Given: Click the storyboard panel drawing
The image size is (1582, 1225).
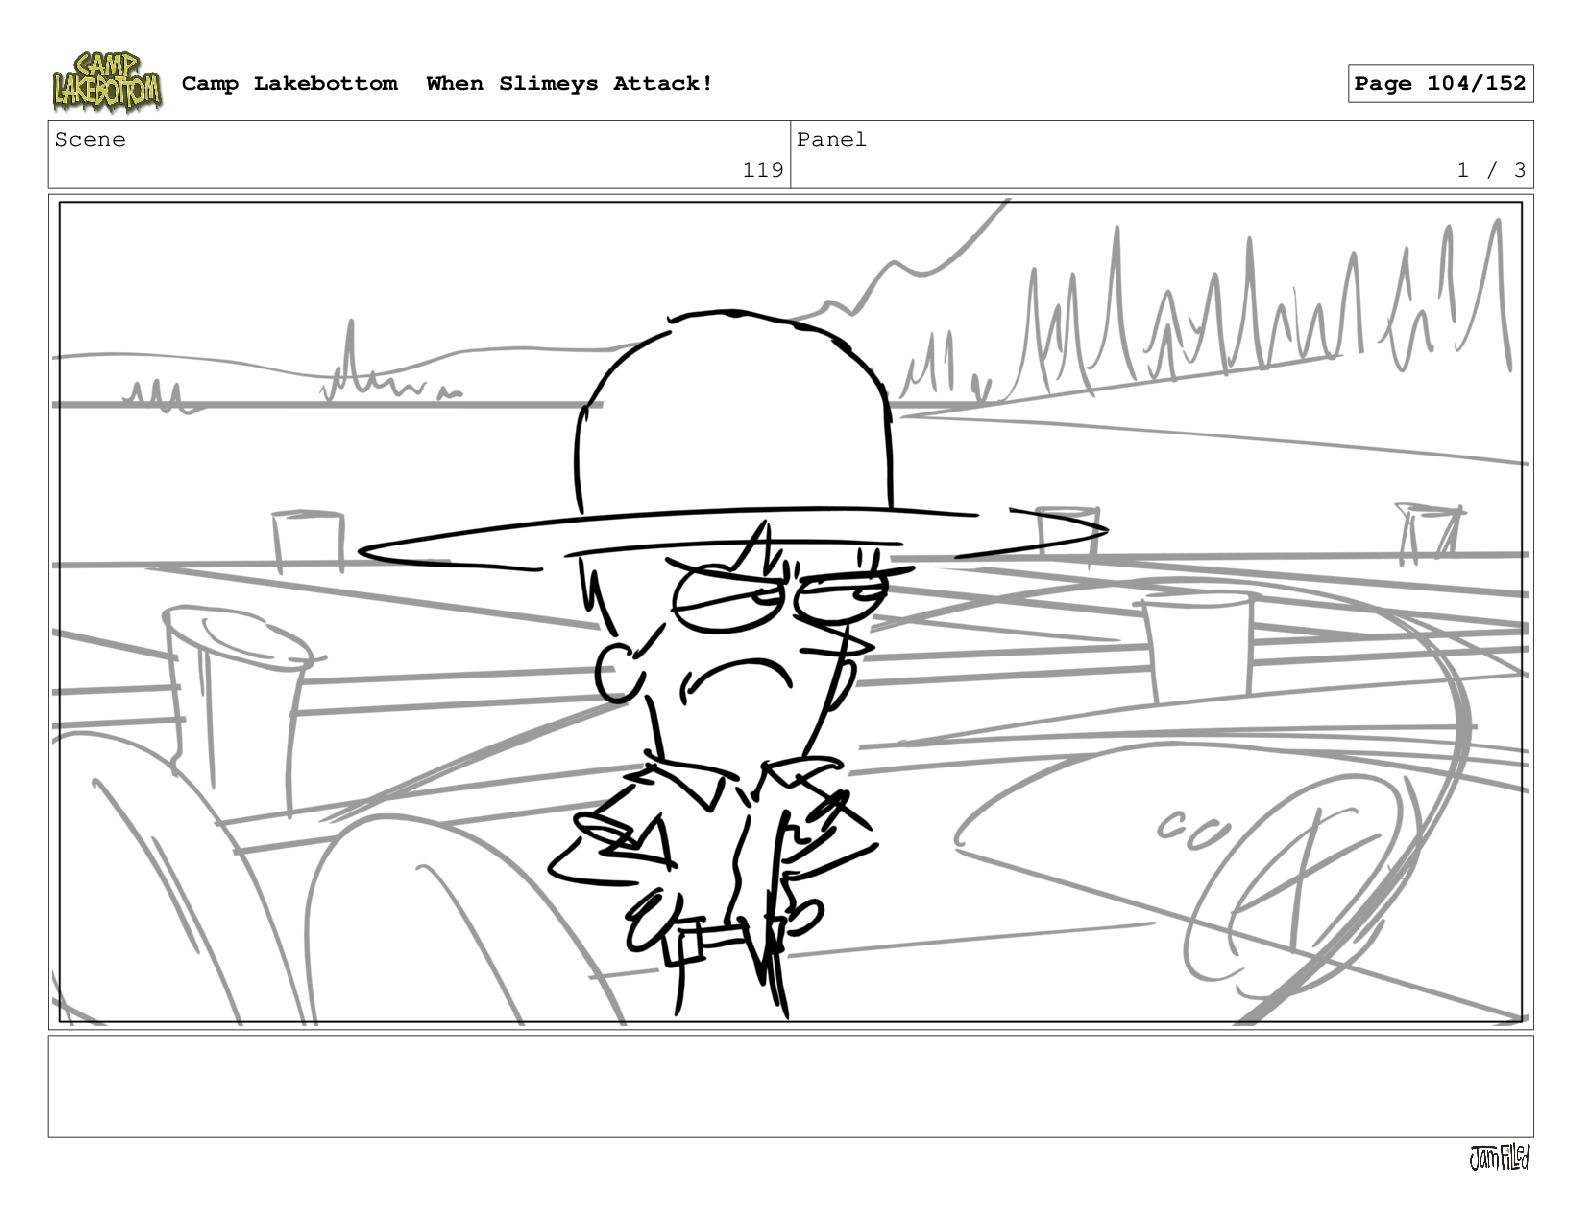Looking at the screenshot, I should coord(790,612).
